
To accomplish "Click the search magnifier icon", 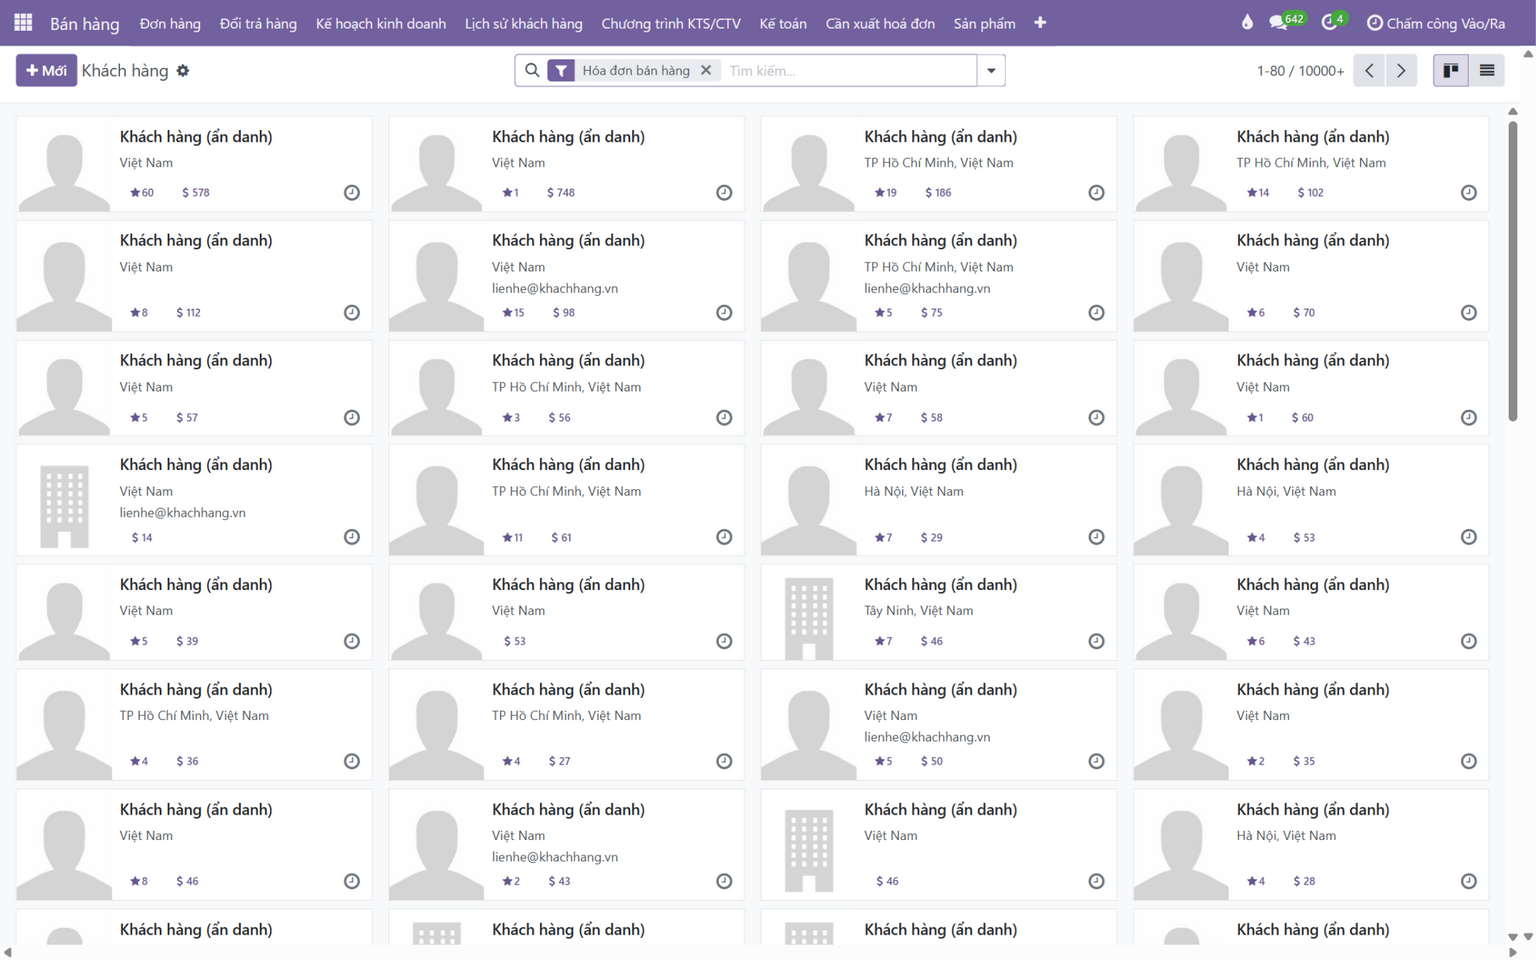I will coord(532,70).
